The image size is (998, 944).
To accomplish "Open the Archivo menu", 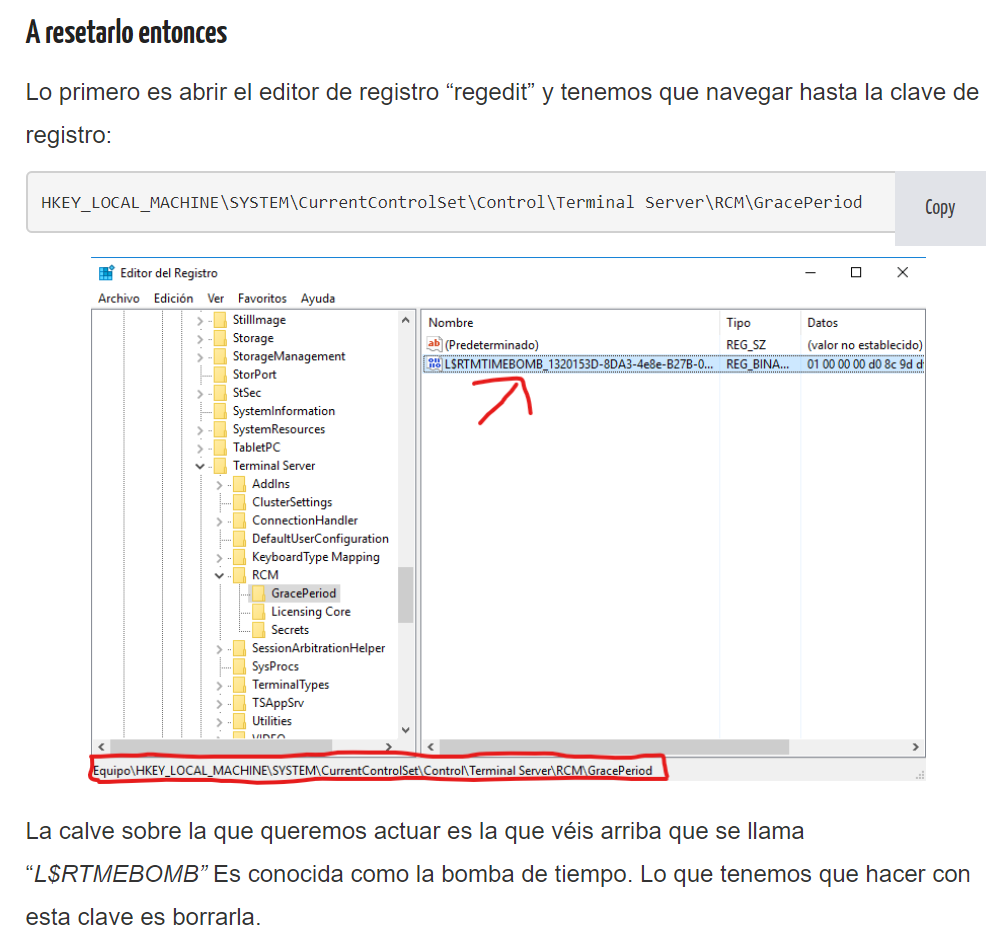I will (x=118, y=298).
